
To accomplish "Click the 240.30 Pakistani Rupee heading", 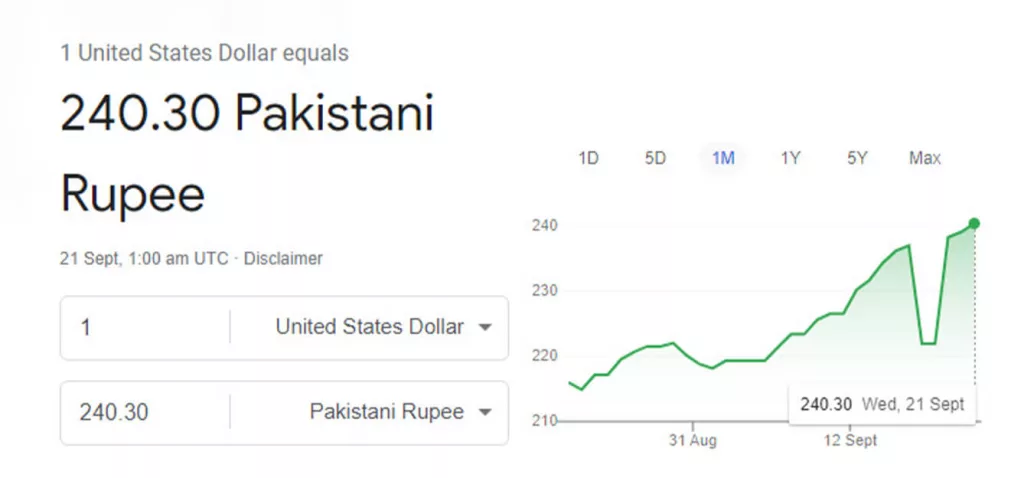I will [247, 154].
